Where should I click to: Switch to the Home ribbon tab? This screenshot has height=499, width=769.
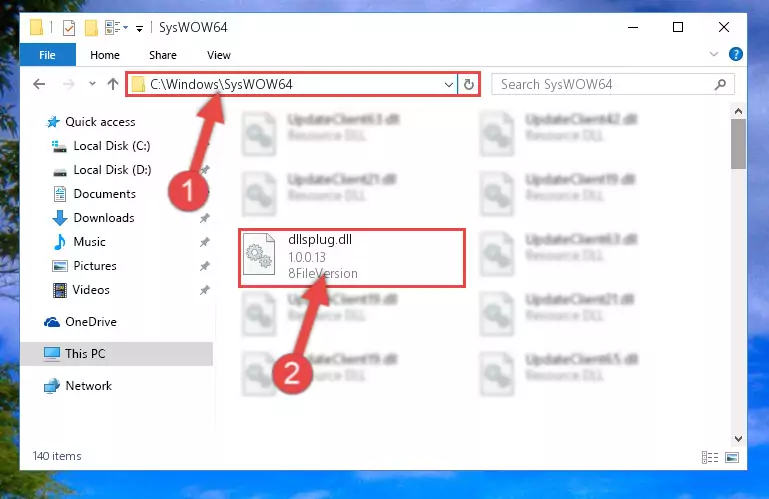coord(104,55)
